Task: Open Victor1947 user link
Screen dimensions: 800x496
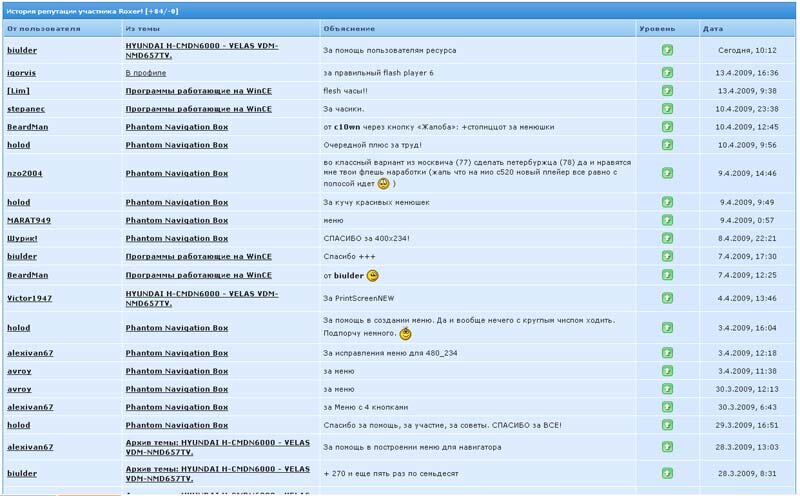Action: 31,298
